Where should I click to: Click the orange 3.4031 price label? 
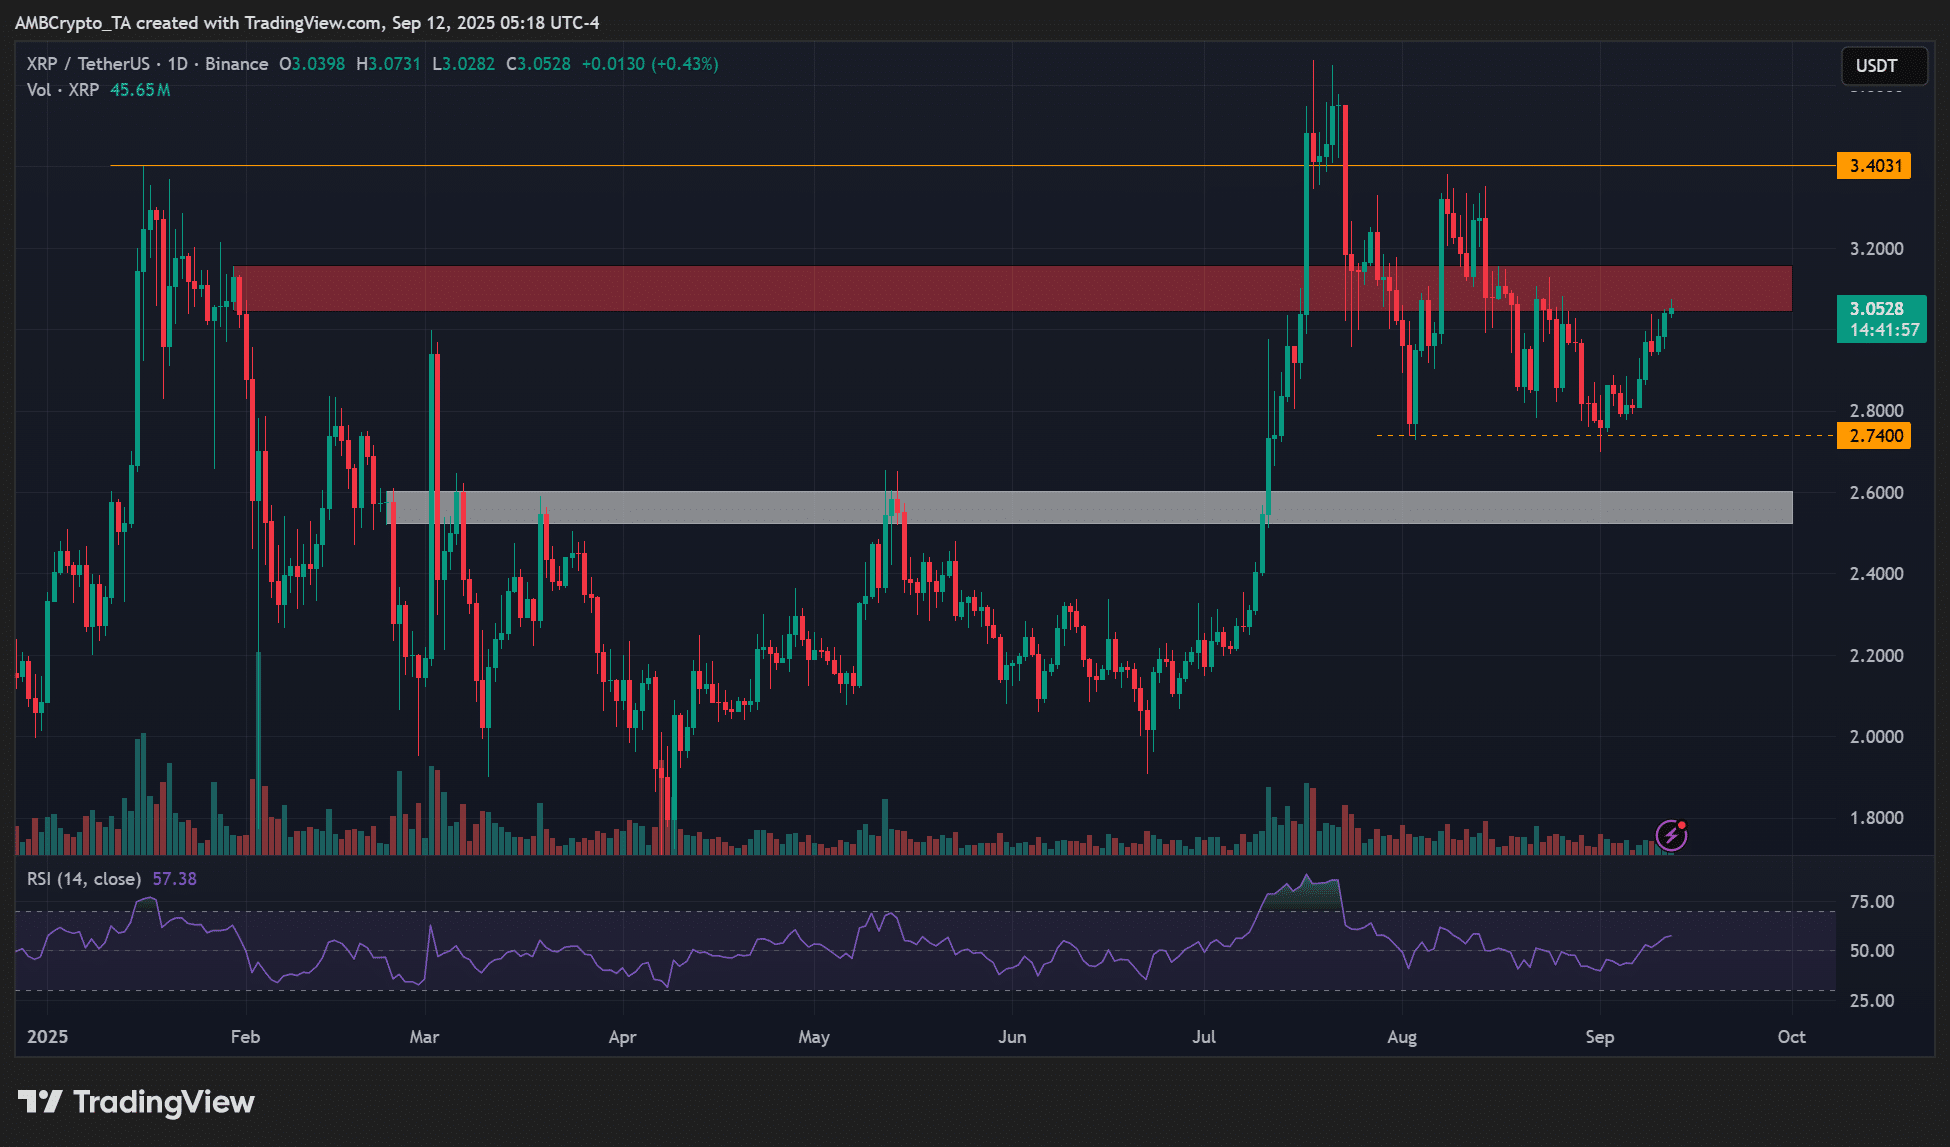pyautogui.click(x=1873, y=166)
